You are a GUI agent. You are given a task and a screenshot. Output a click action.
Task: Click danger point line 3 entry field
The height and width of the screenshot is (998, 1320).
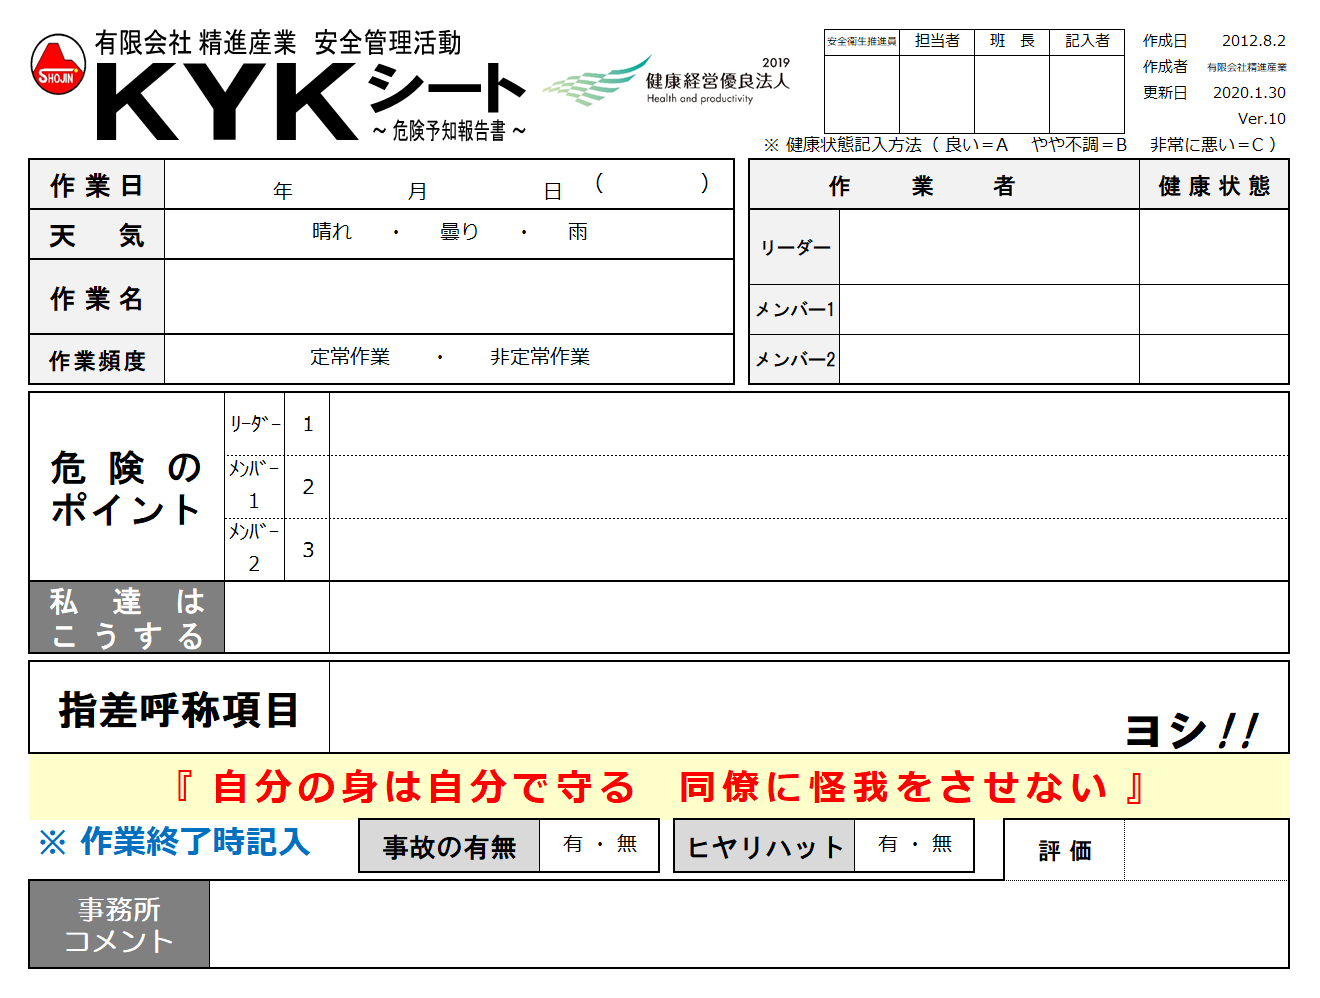[808, 549]
